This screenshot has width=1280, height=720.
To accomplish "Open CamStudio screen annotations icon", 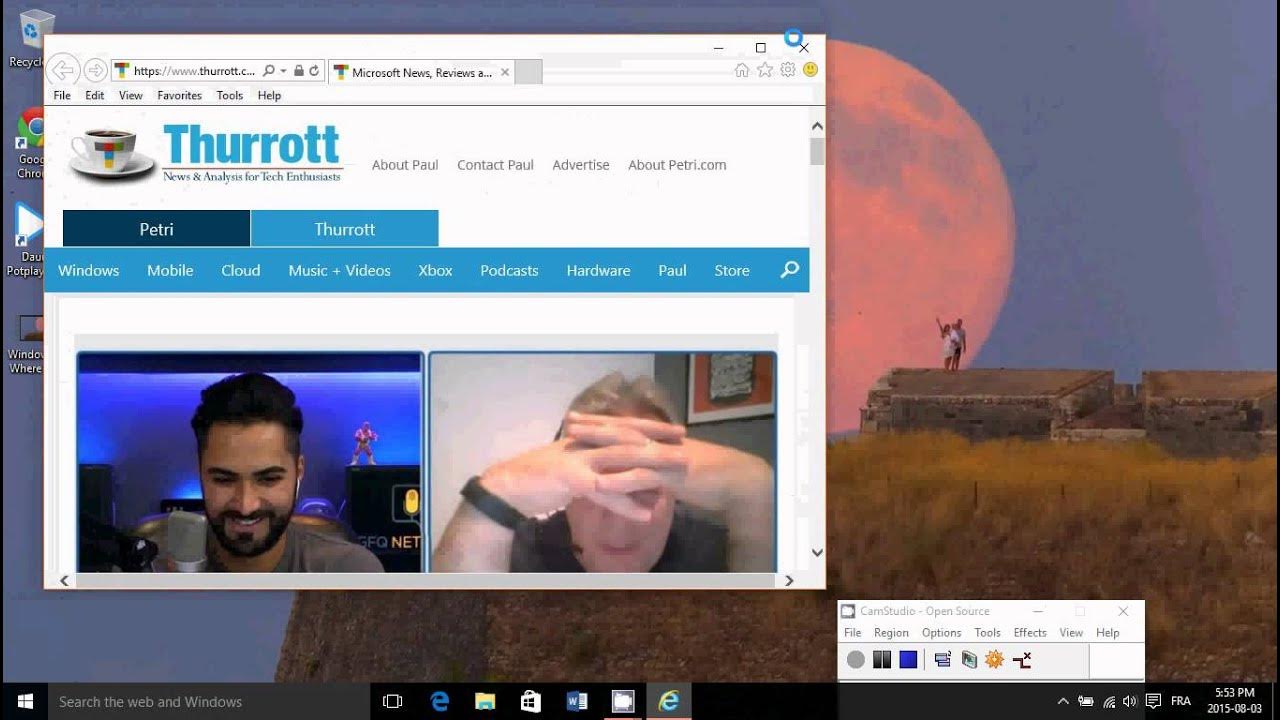I will point(968,660).
